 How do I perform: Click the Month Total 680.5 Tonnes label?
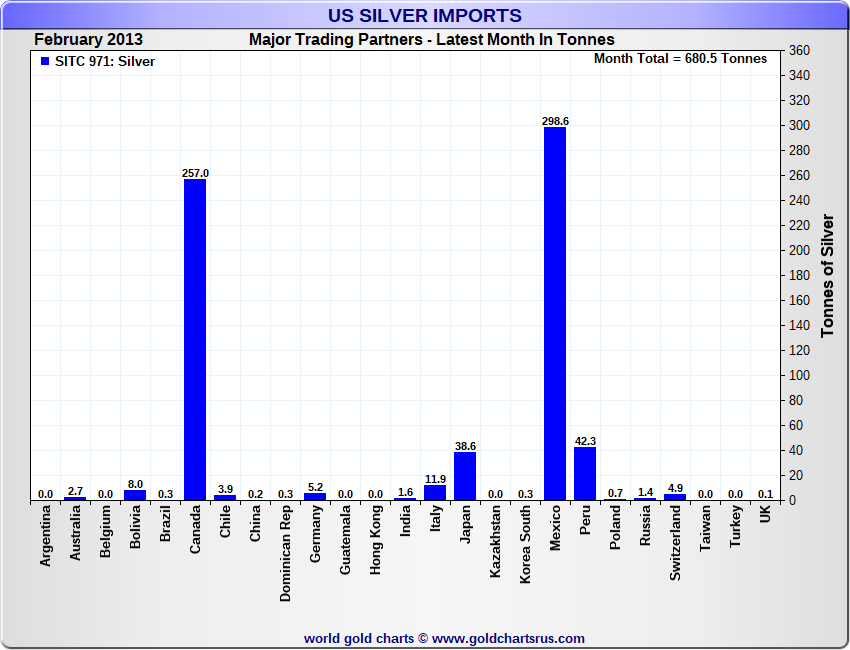click(x=680, y=59)
